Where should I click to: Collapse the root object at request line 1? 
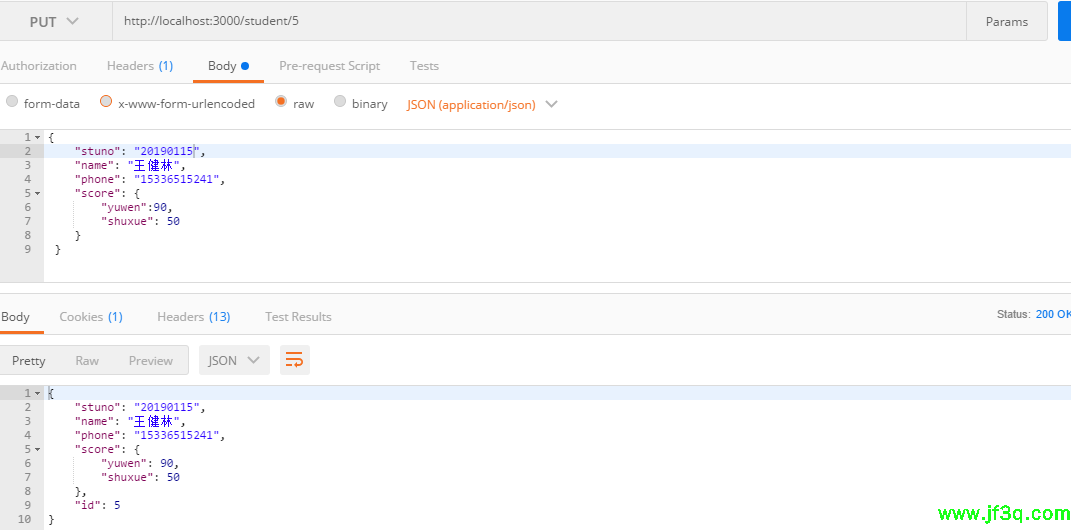click(38, 137)
